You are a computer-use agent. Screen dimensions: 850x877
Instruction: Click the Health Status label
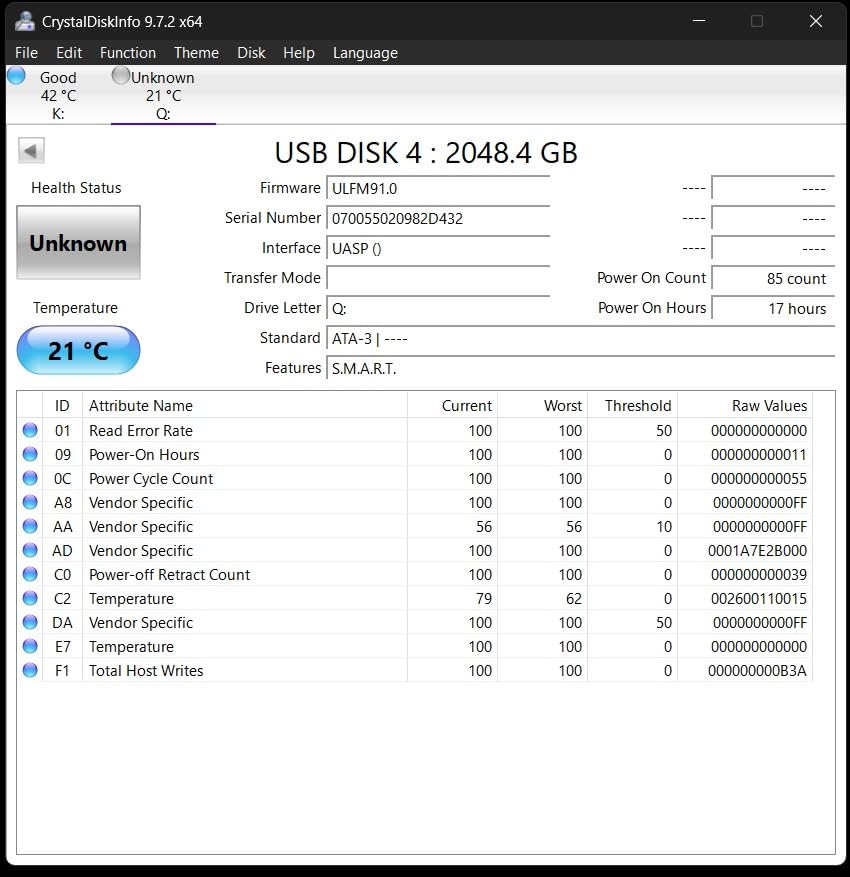tap(76, 188)
